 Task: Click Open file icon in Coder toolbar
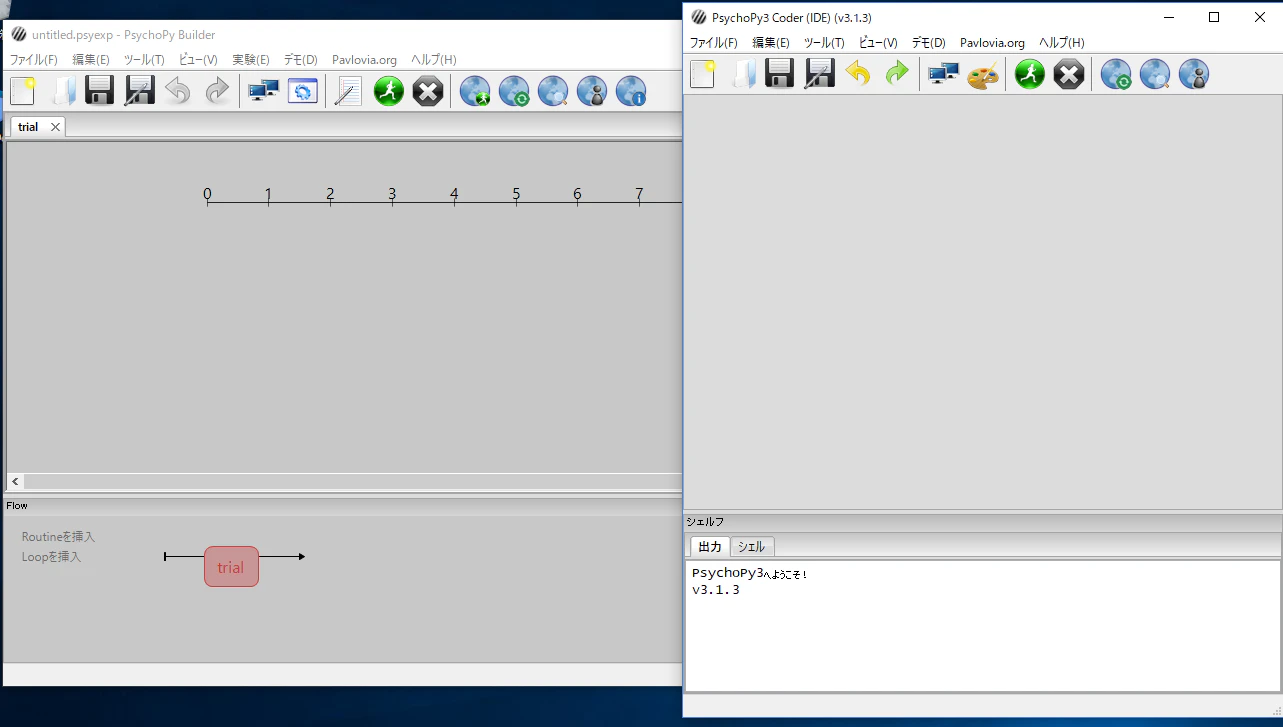pyautogui.click(x=743, y=74)
